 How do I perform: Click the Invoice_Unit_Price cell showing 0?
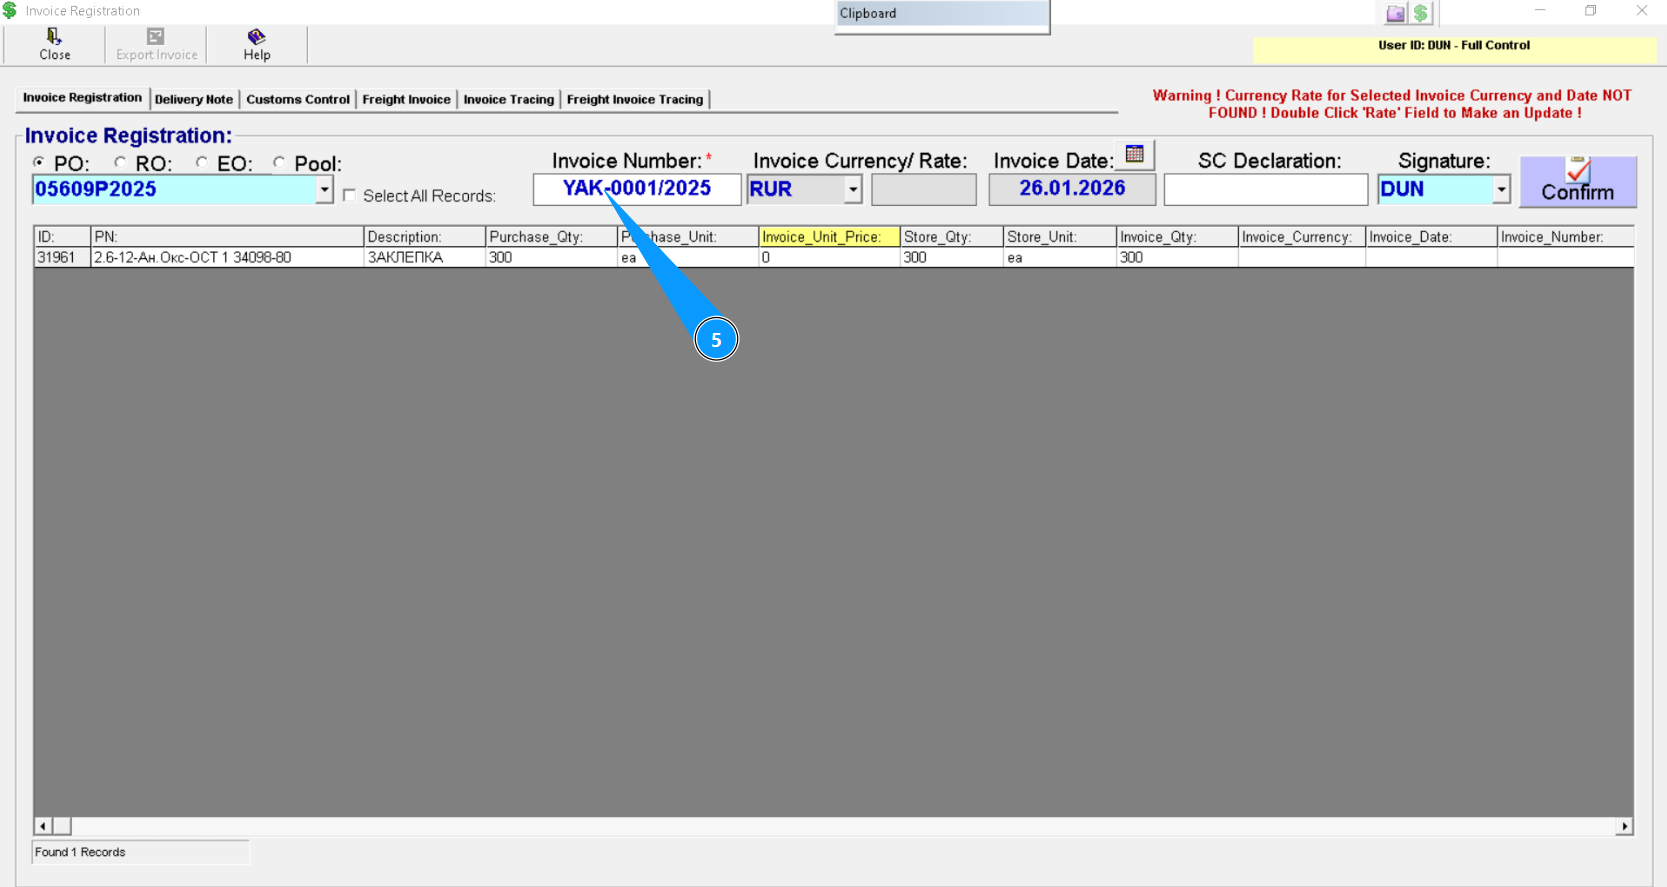click(829, 257)
